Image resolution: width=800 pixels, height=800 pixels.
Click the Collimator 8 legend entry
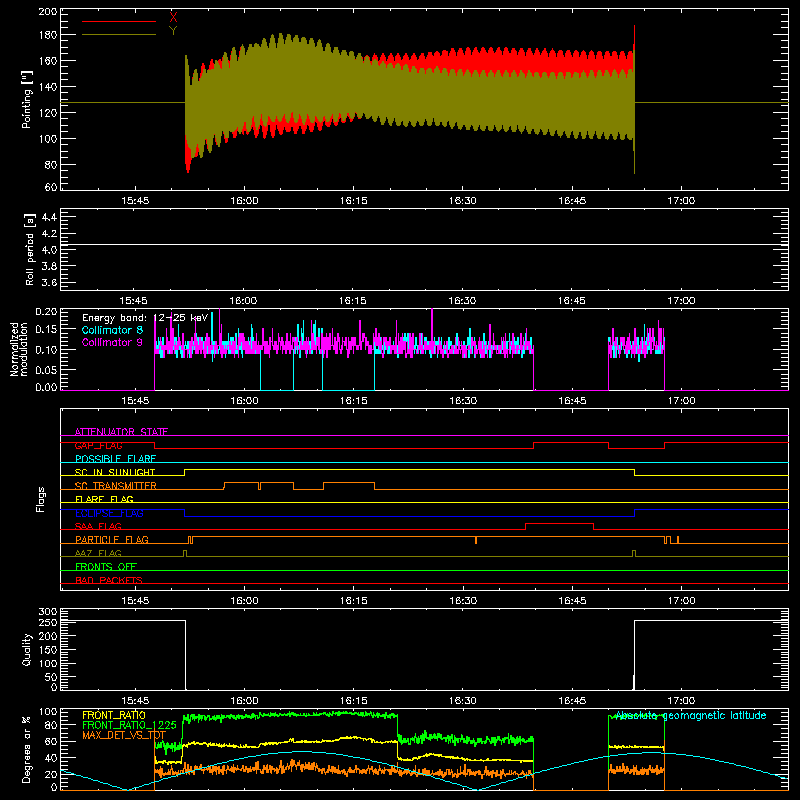click(112, 330)
